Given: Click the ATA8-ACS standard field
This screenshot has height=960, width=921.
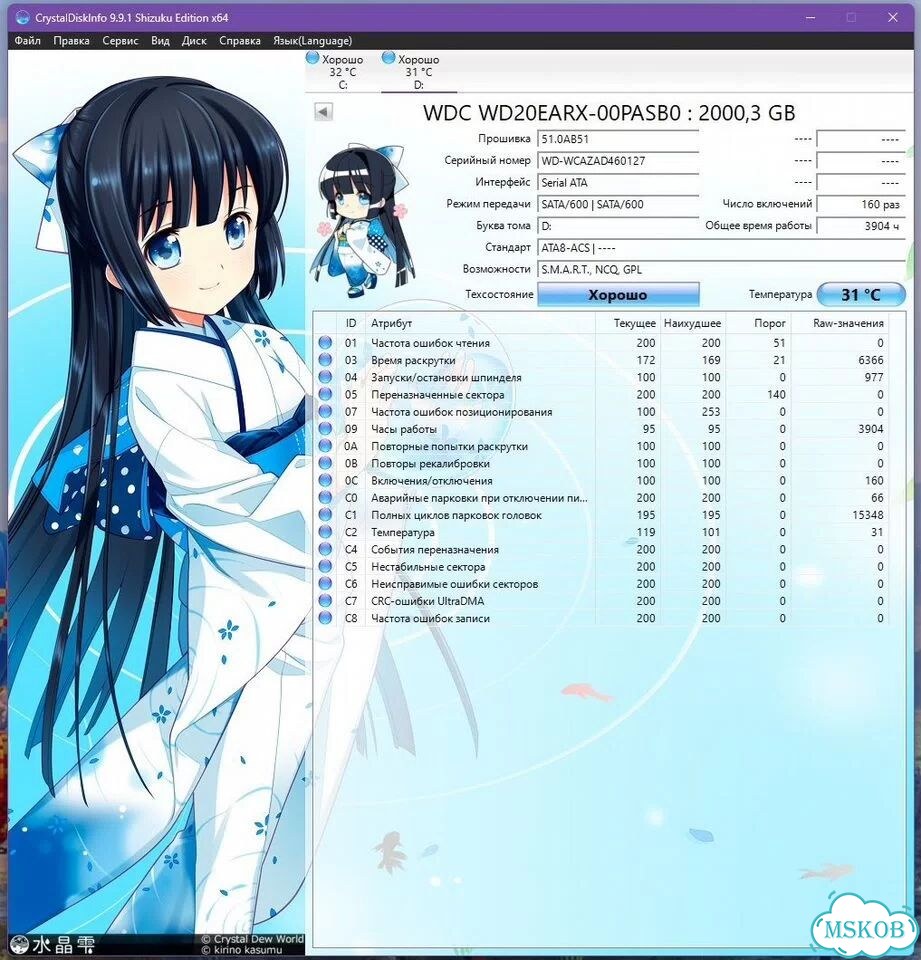Looking at the screenshot, I should click(x=721, y=248).
